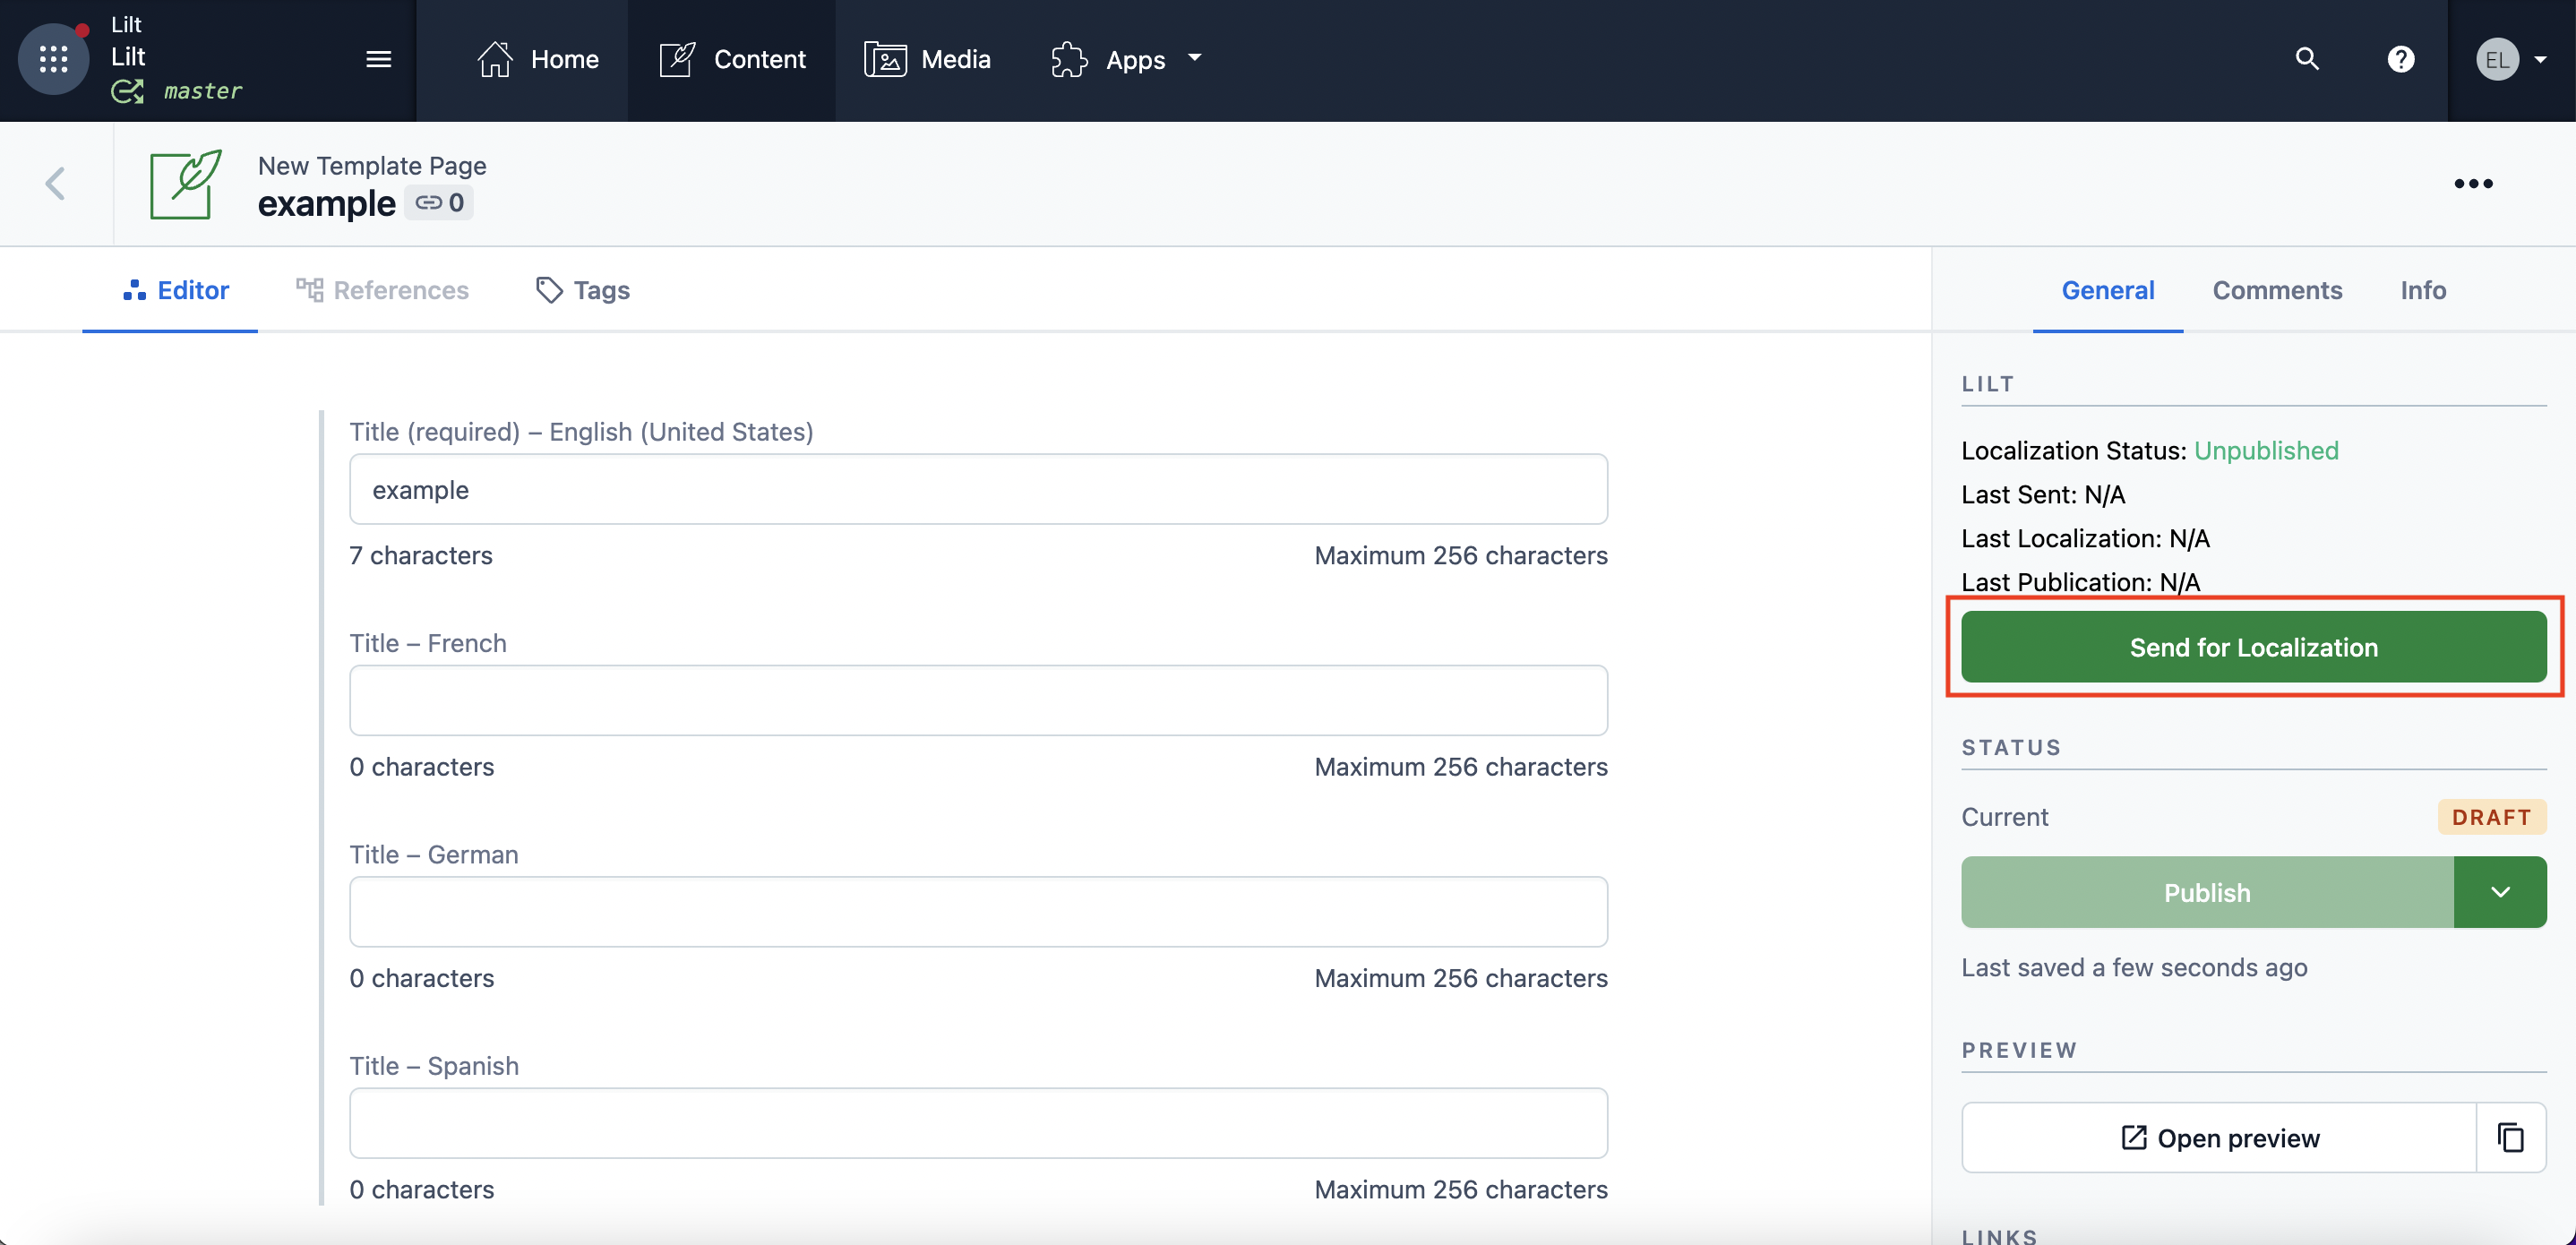Click the Apps puzzle piece icon

pyautogui.click(x=1069, y=59)
